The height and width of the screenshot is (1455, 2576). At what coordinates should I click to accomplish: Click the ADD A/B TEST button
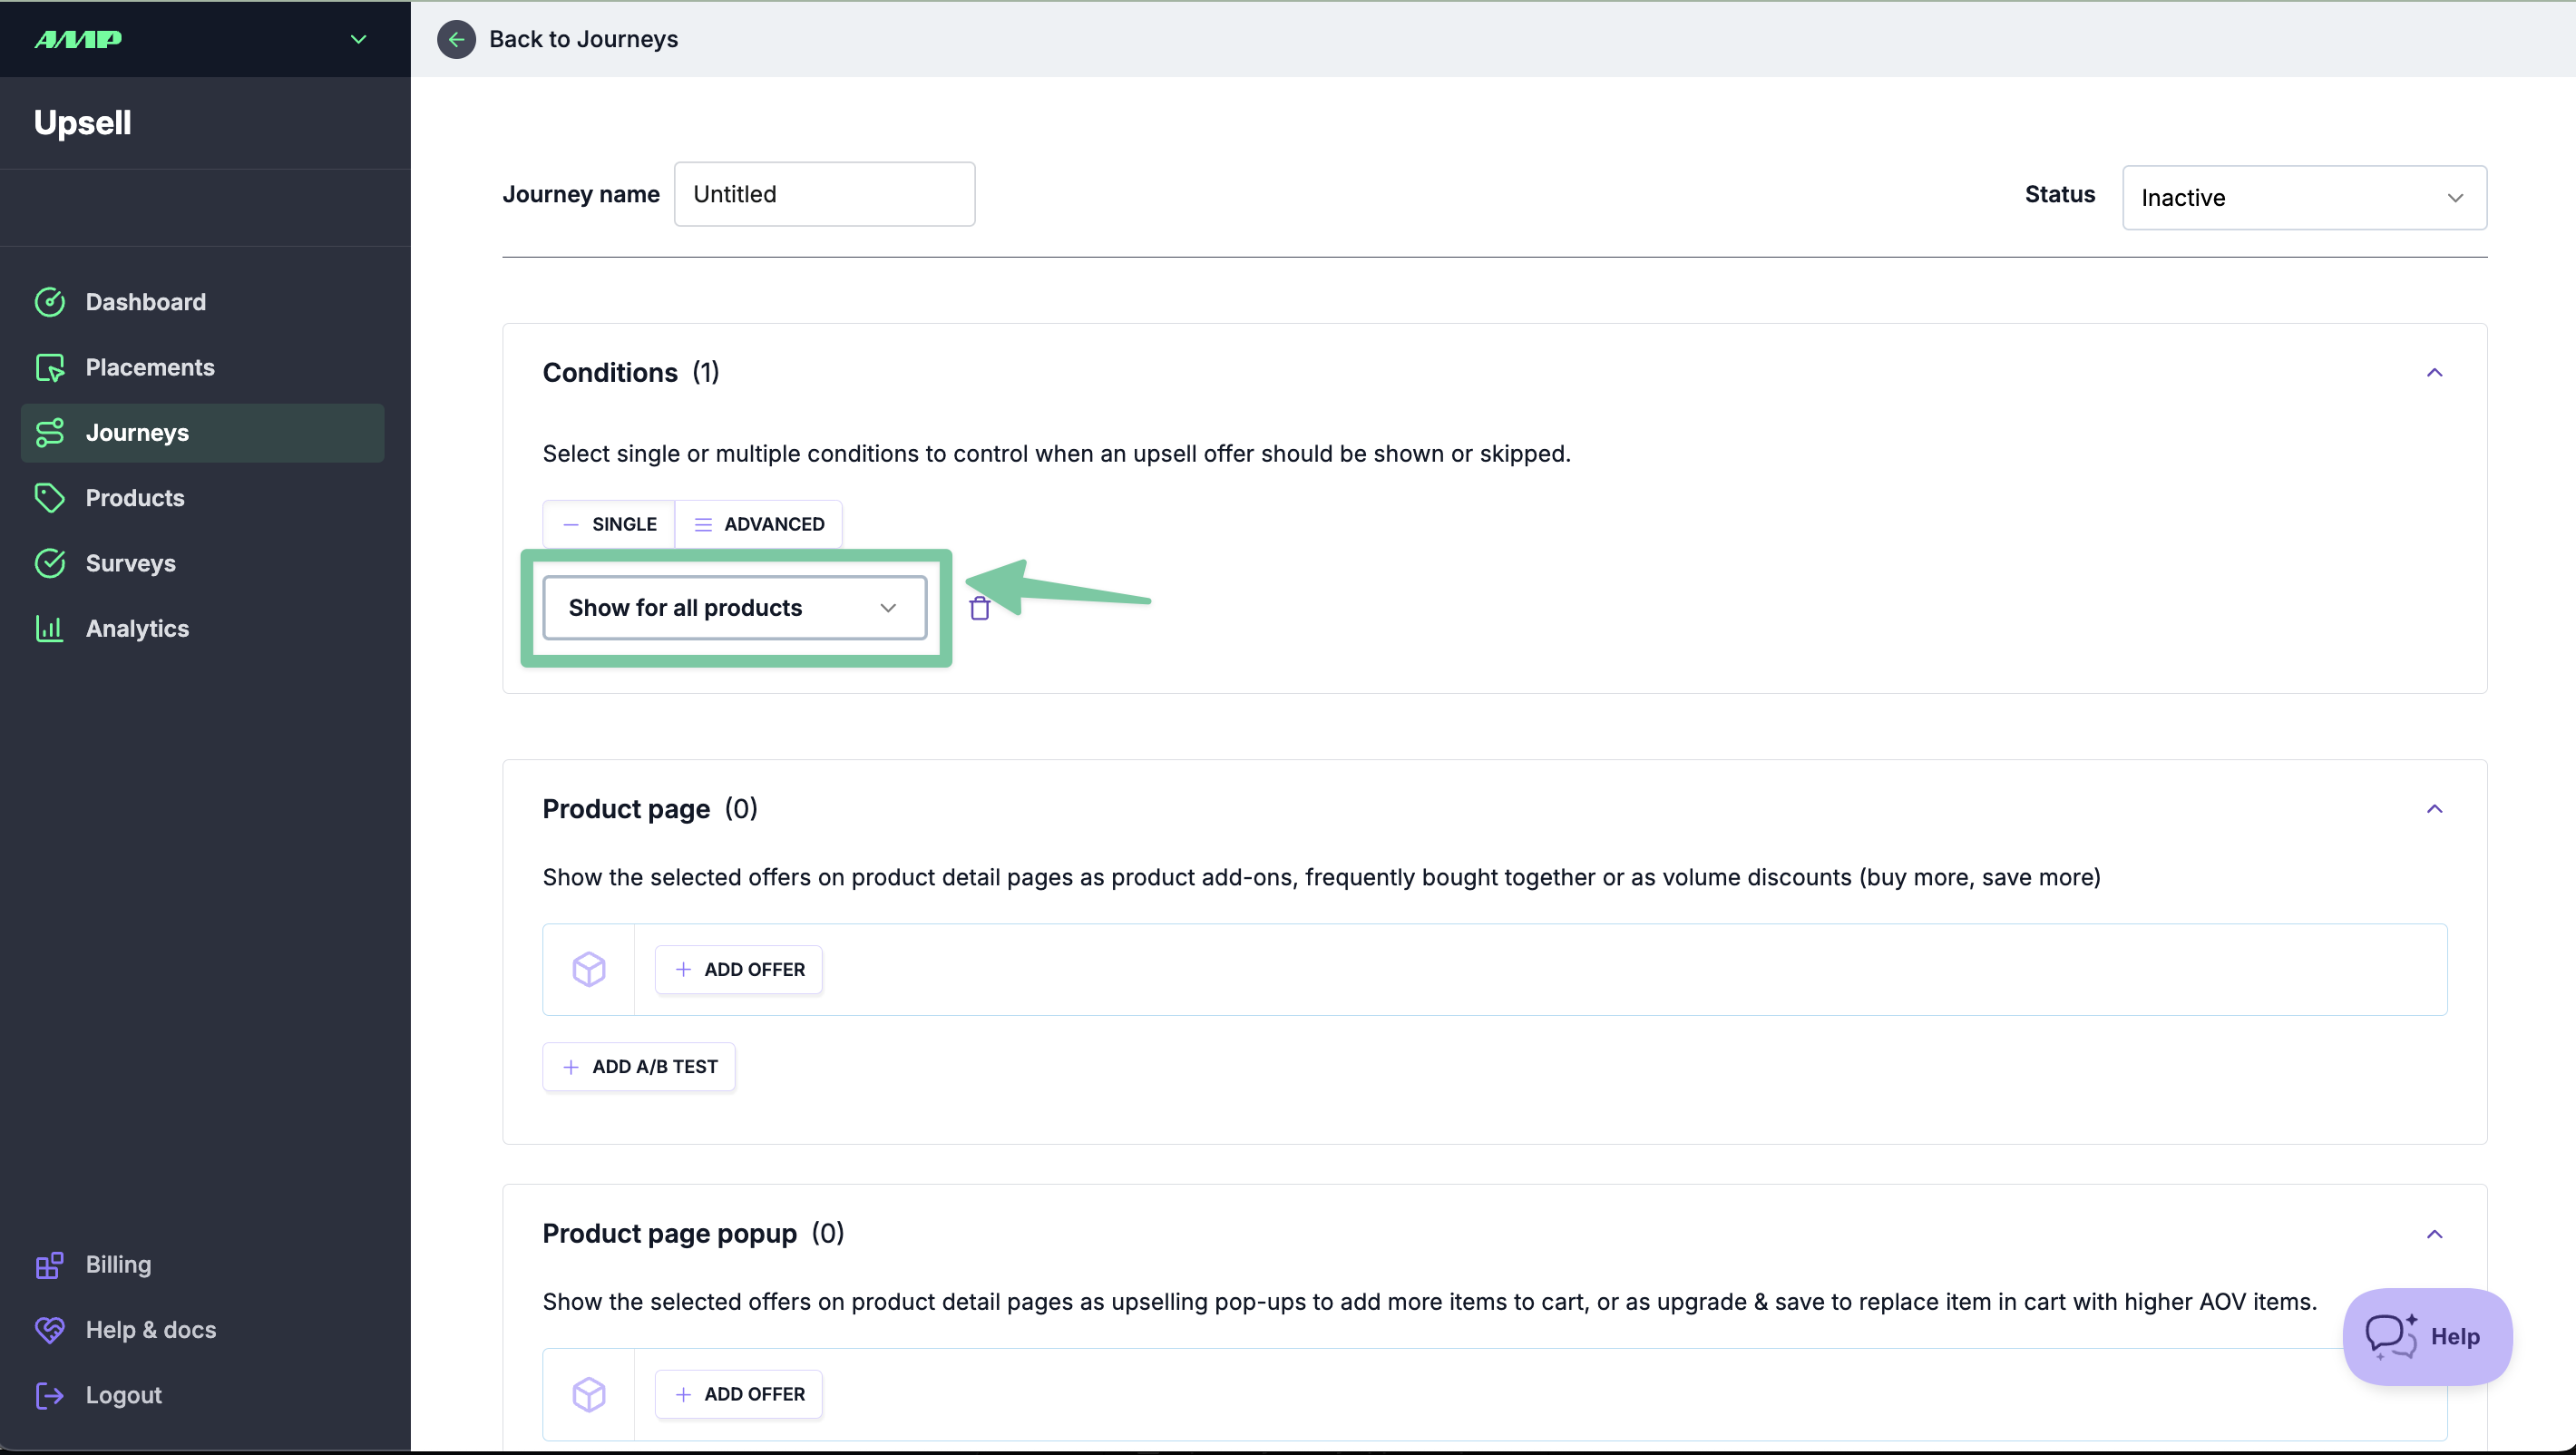click(x=638, y=1066)
